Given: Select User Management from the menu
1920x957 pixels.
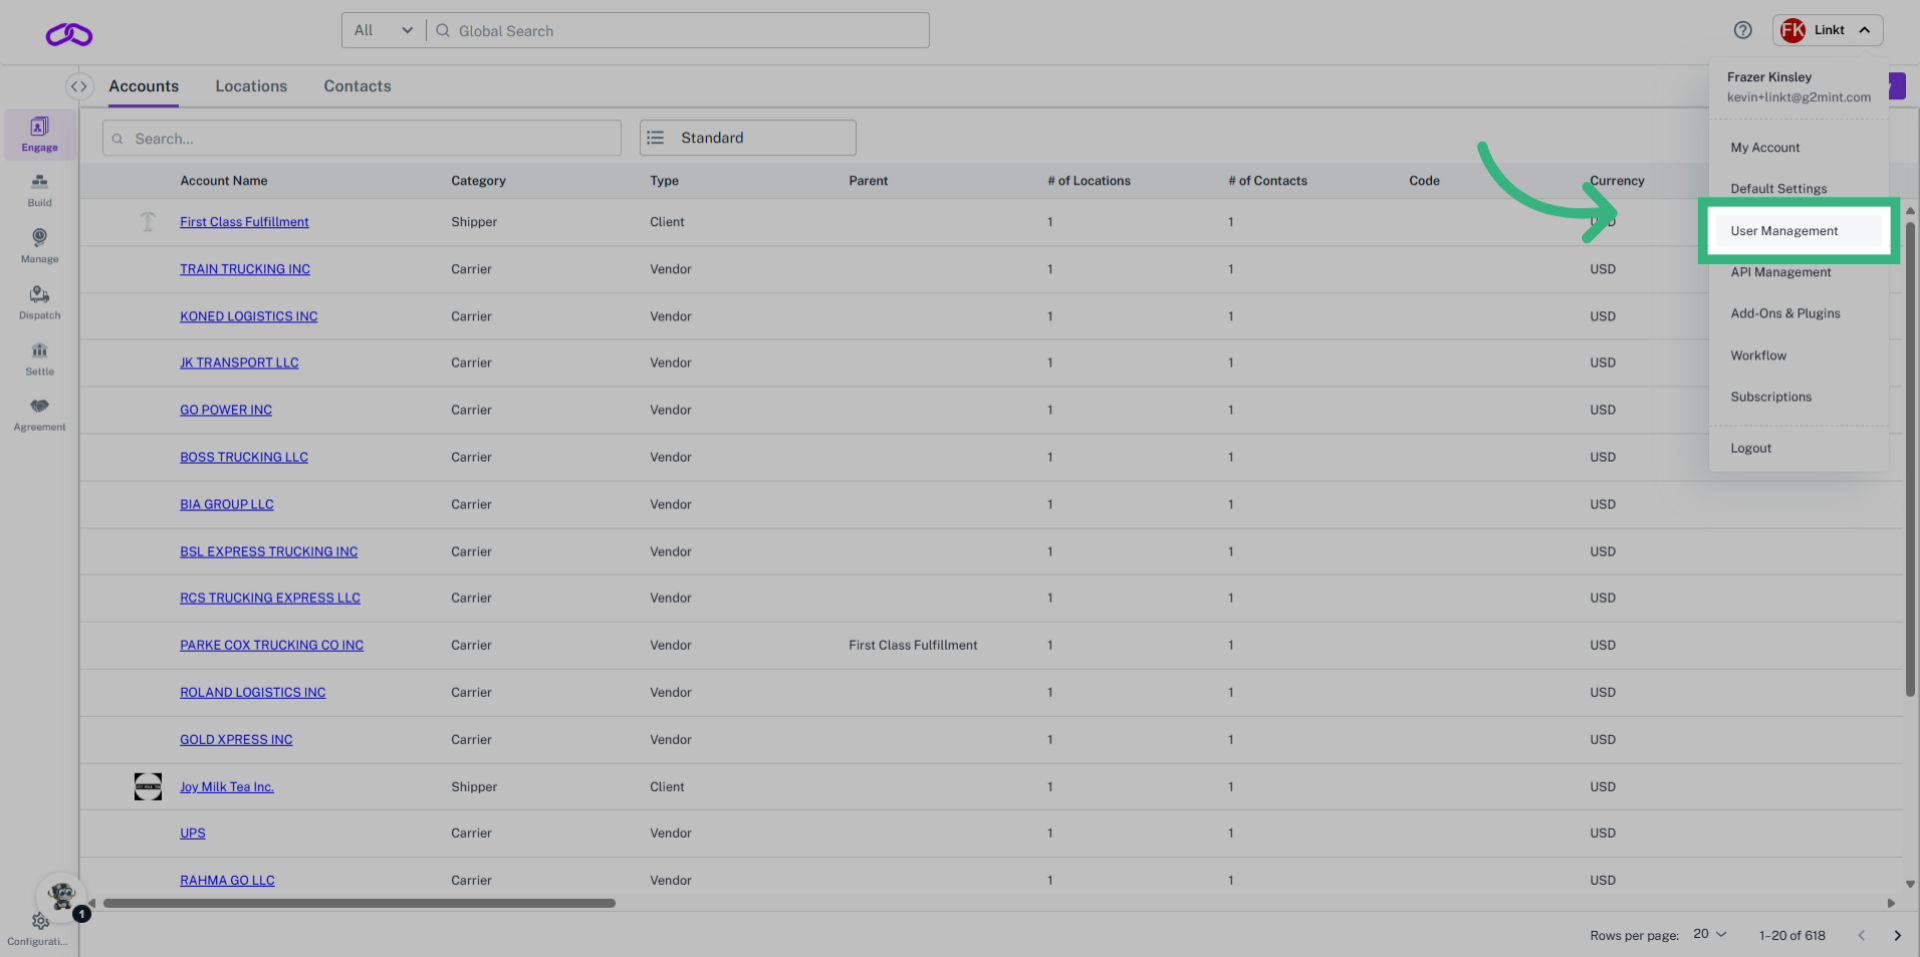Looking at the screenshot, I should [1784, 231].
